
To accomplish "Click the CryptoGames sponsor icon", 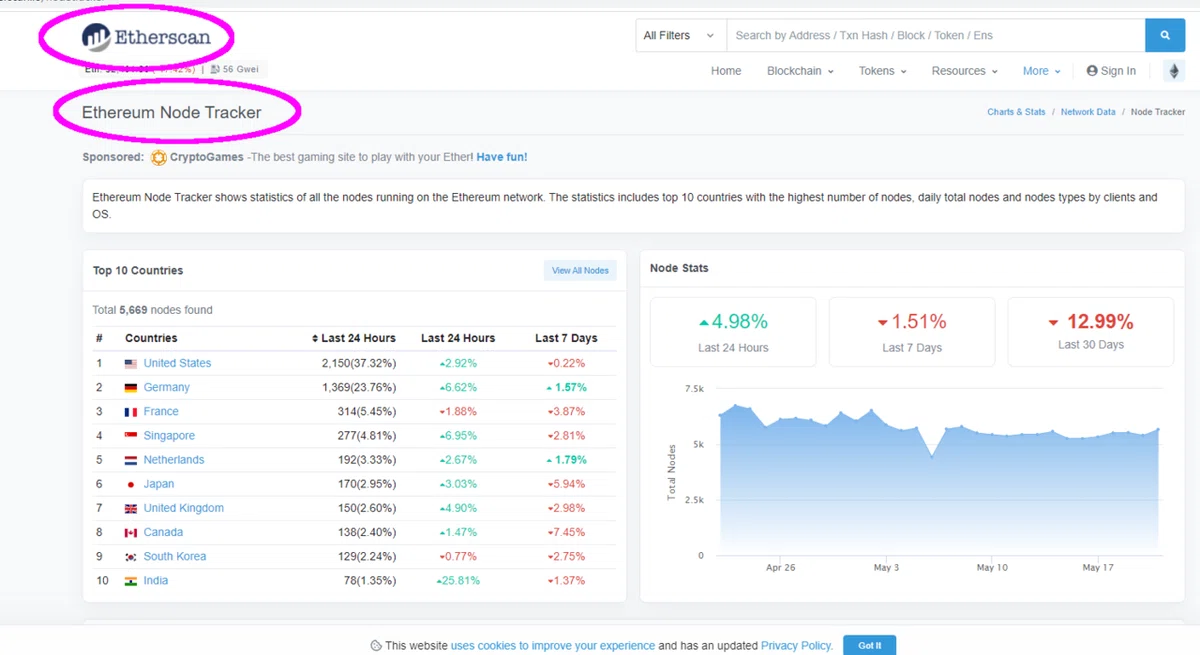I will [x=159, y=157].
